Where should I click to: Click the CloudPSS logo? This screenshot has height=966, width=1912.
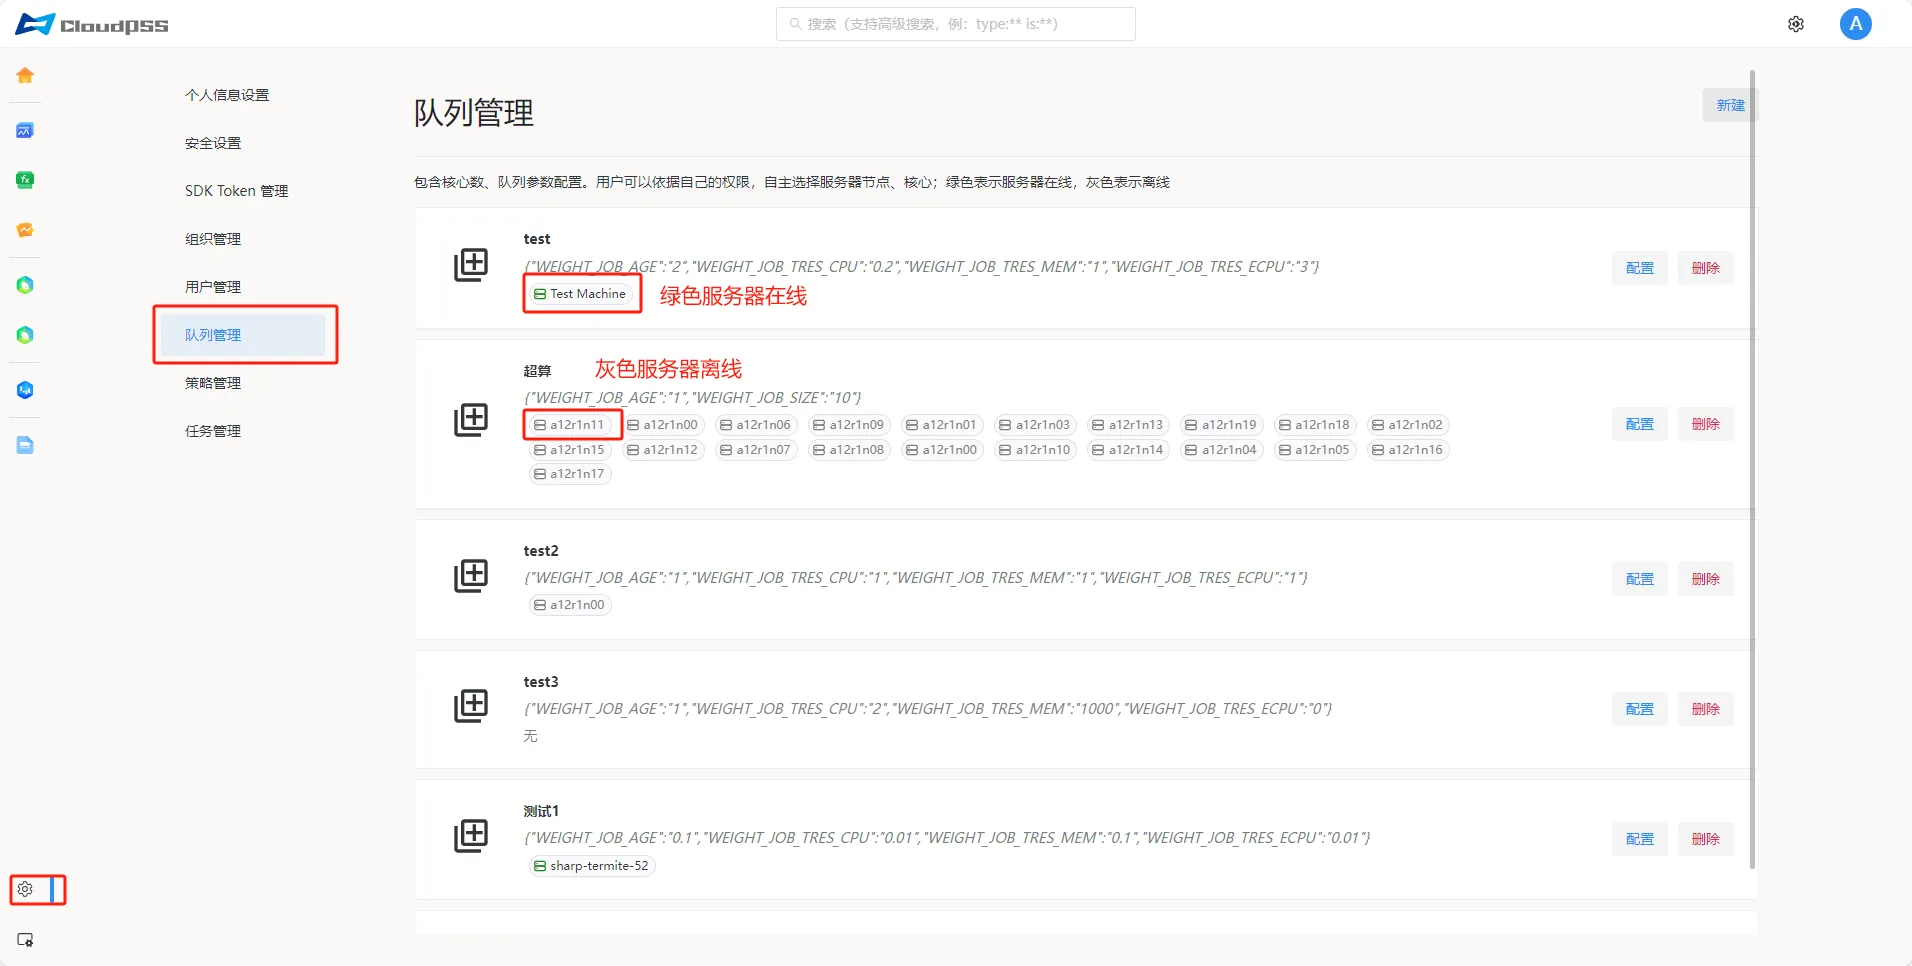[92, 24]
